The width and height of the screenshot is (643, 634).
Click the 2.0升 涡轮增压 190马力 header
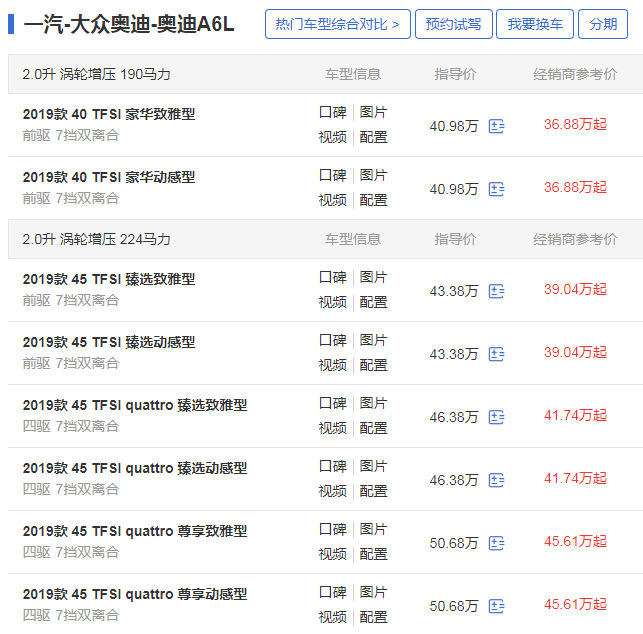(x=96, y=74)
